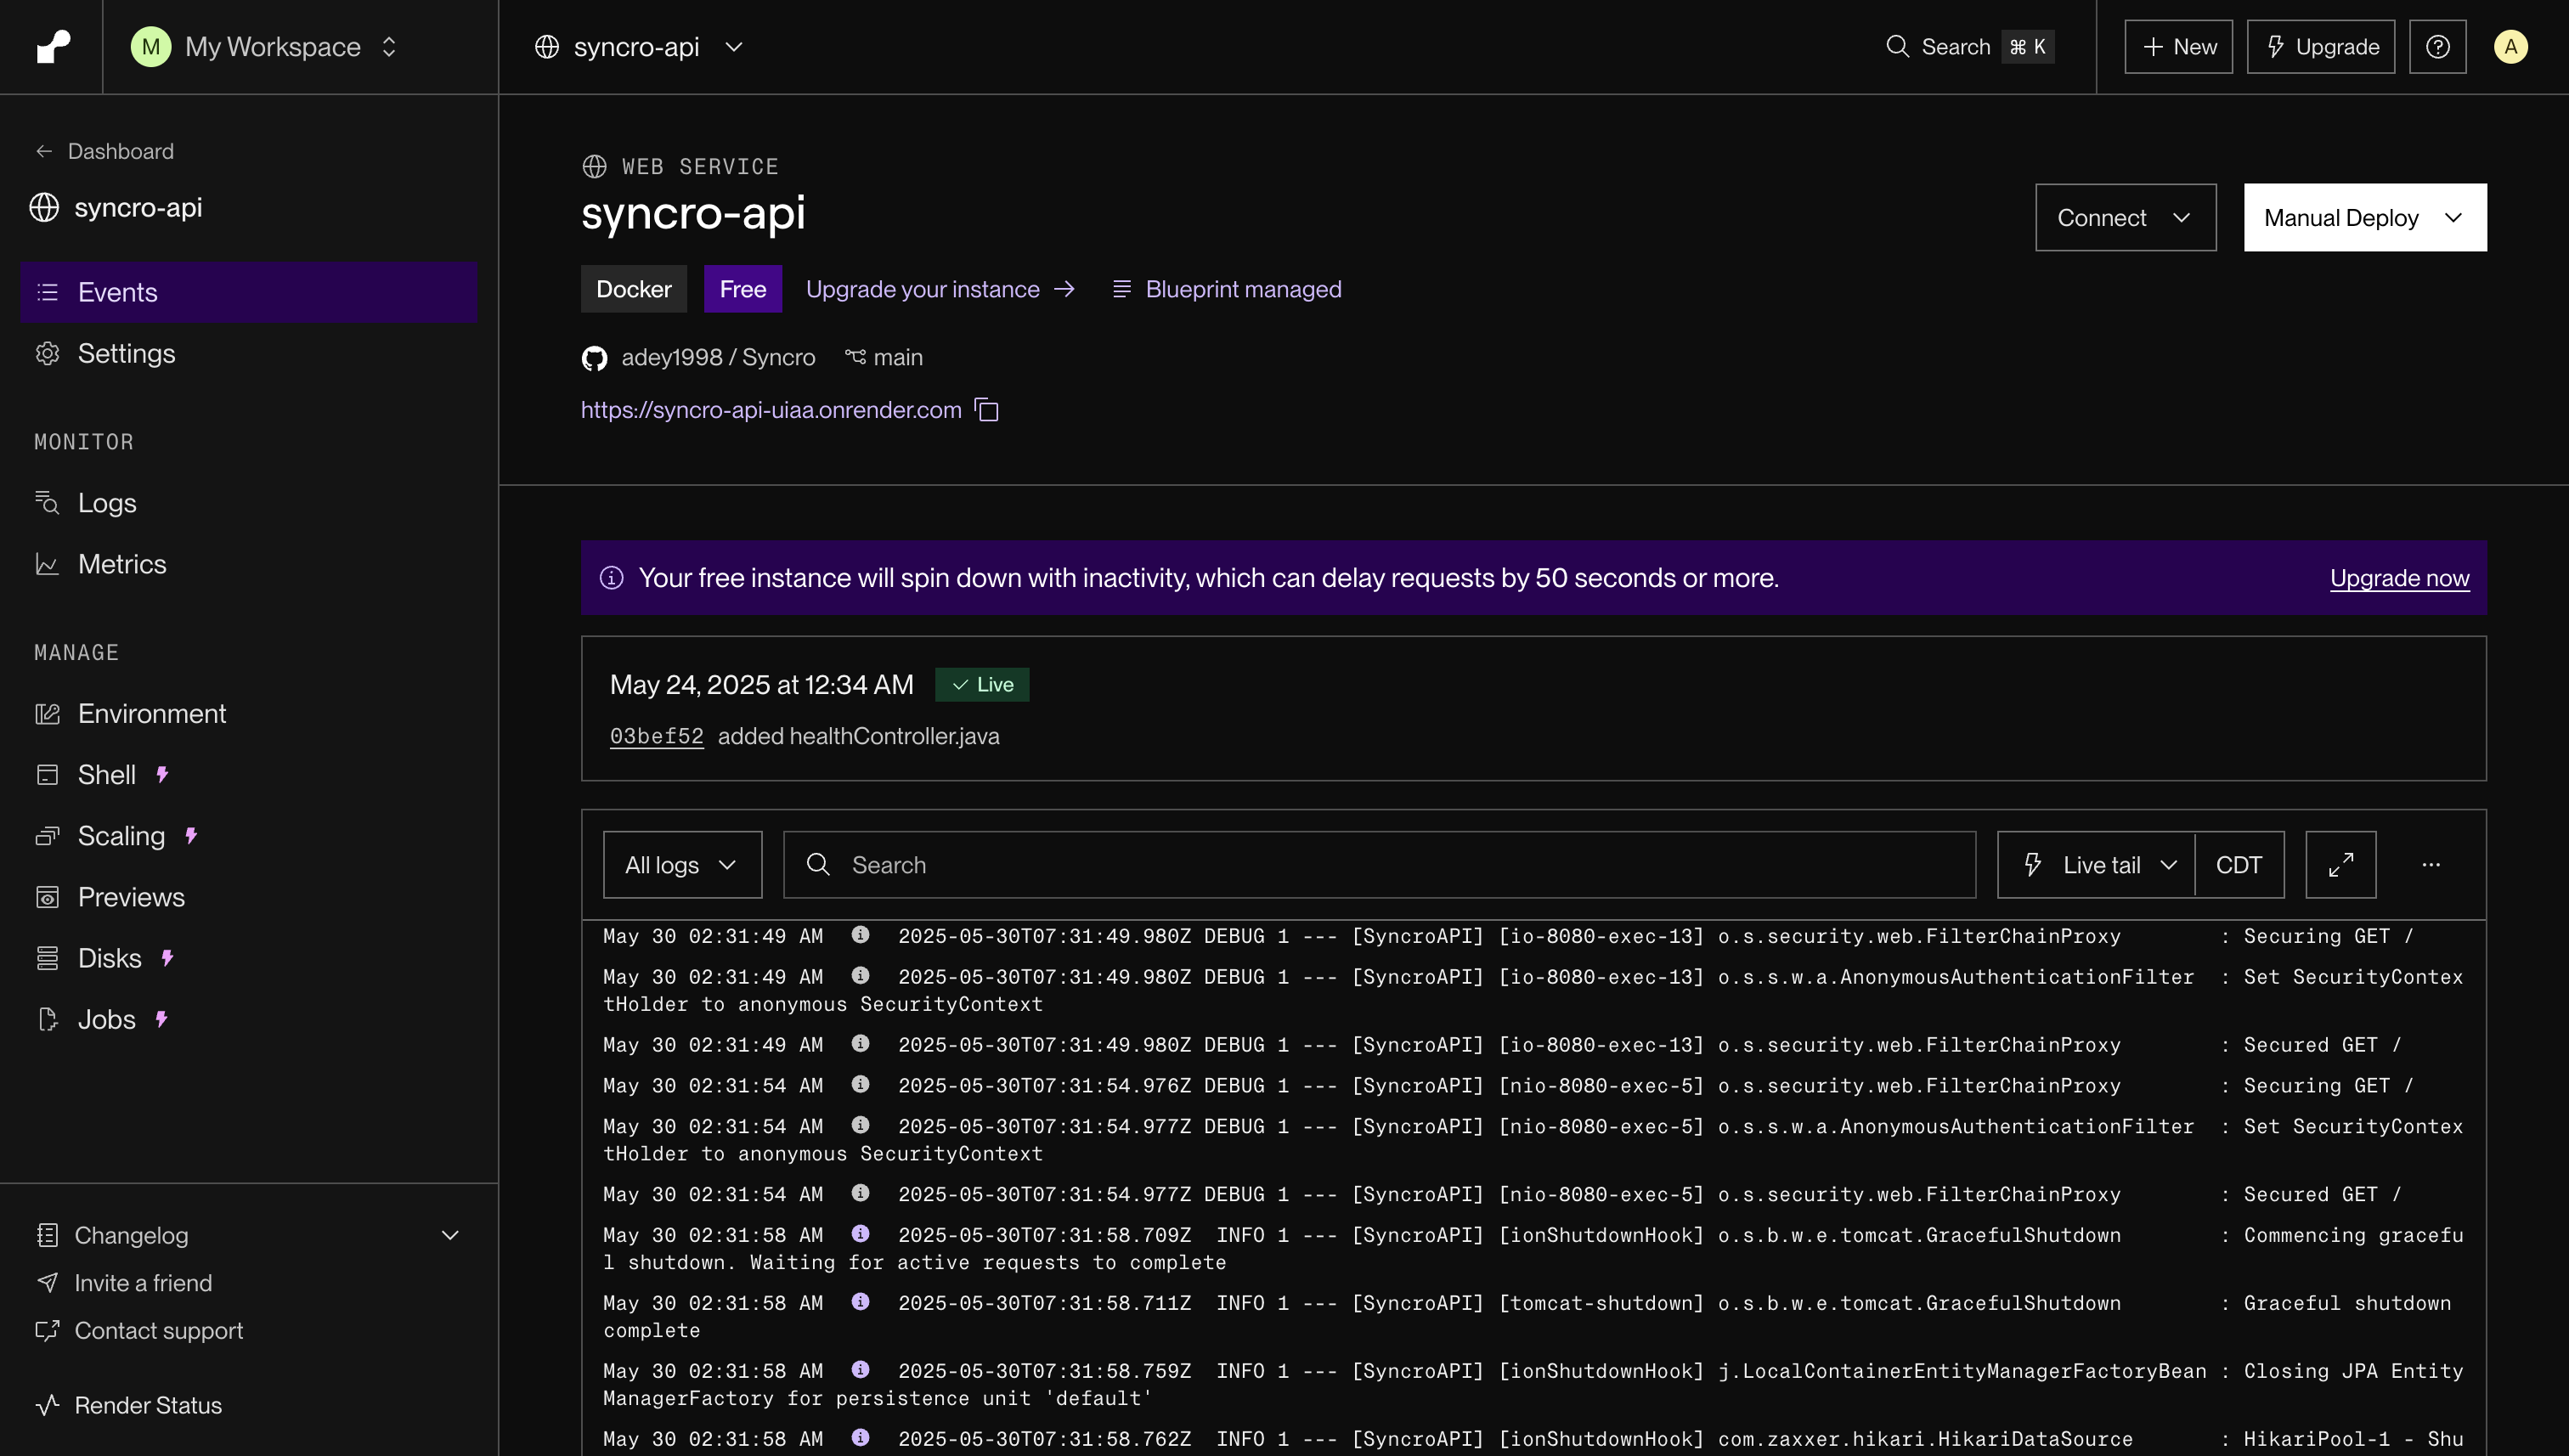Open the Manual Deploy dropdown
2569x1456 pixels.
[x=2364, y=217]
